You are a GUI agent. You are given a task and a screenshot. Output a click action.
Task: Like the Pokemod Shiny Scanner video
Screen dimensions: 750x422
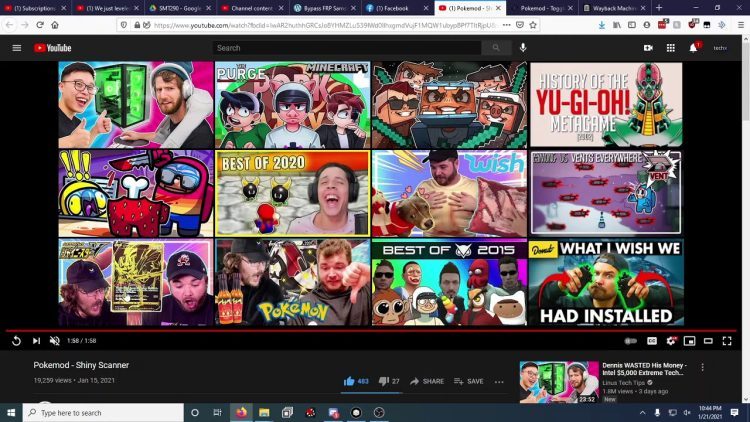point(356,381)
